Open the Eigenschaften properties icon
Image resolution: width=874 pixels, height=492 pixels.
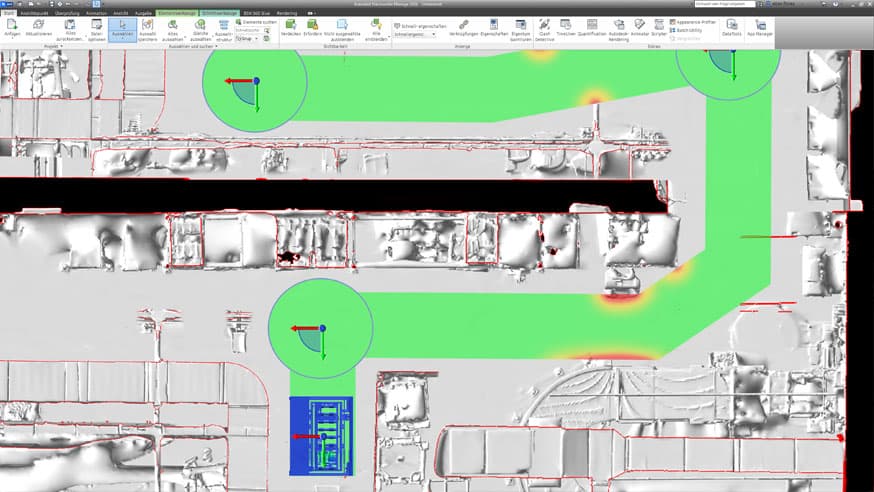(494, 28)
